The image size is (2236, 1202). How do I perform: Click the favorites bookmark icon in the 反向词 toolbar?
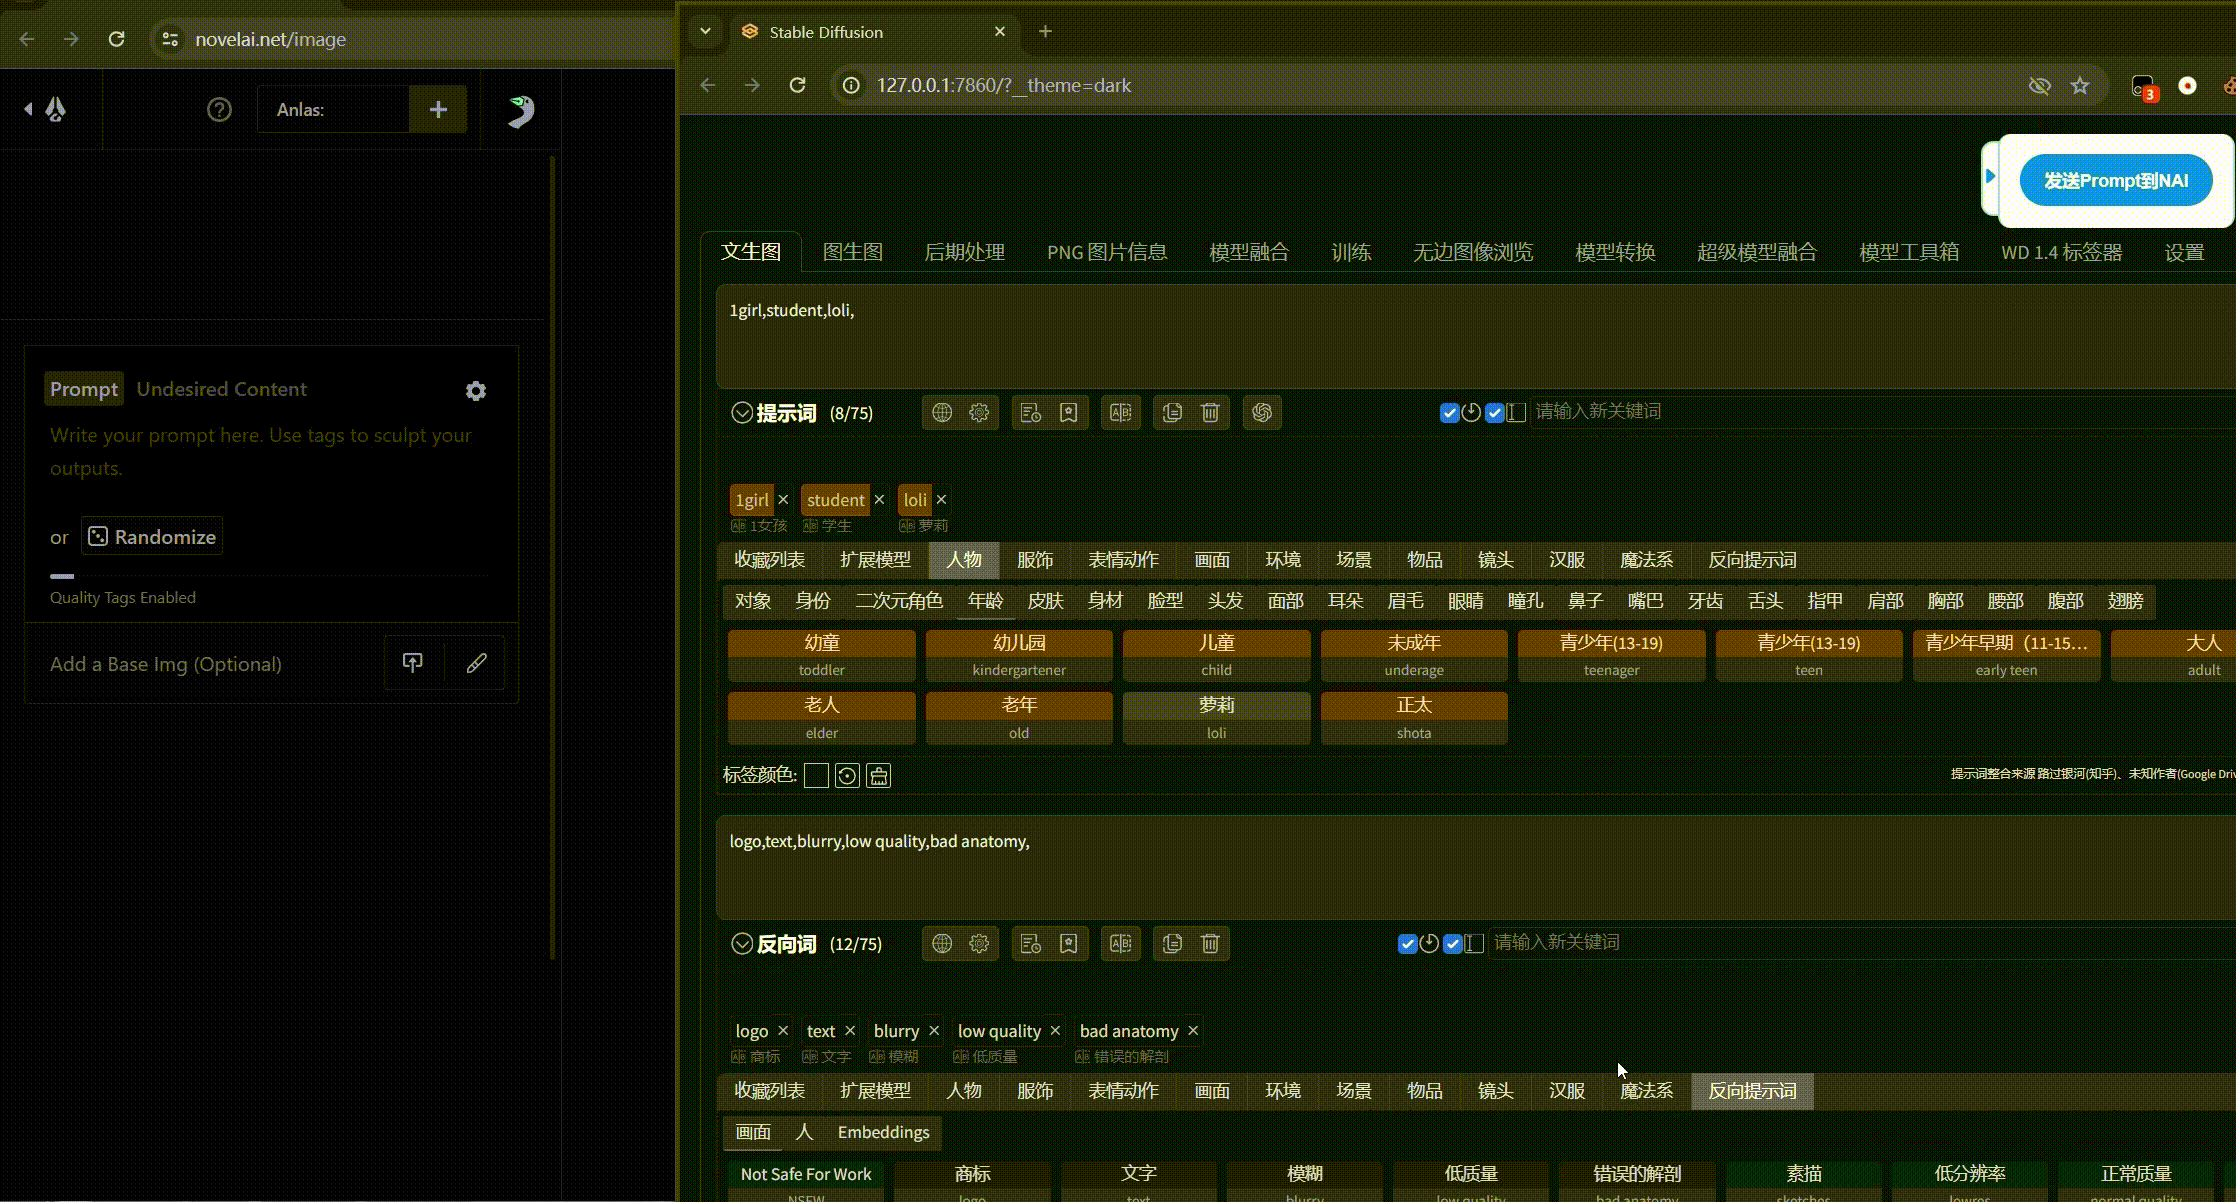[1068, 944]
